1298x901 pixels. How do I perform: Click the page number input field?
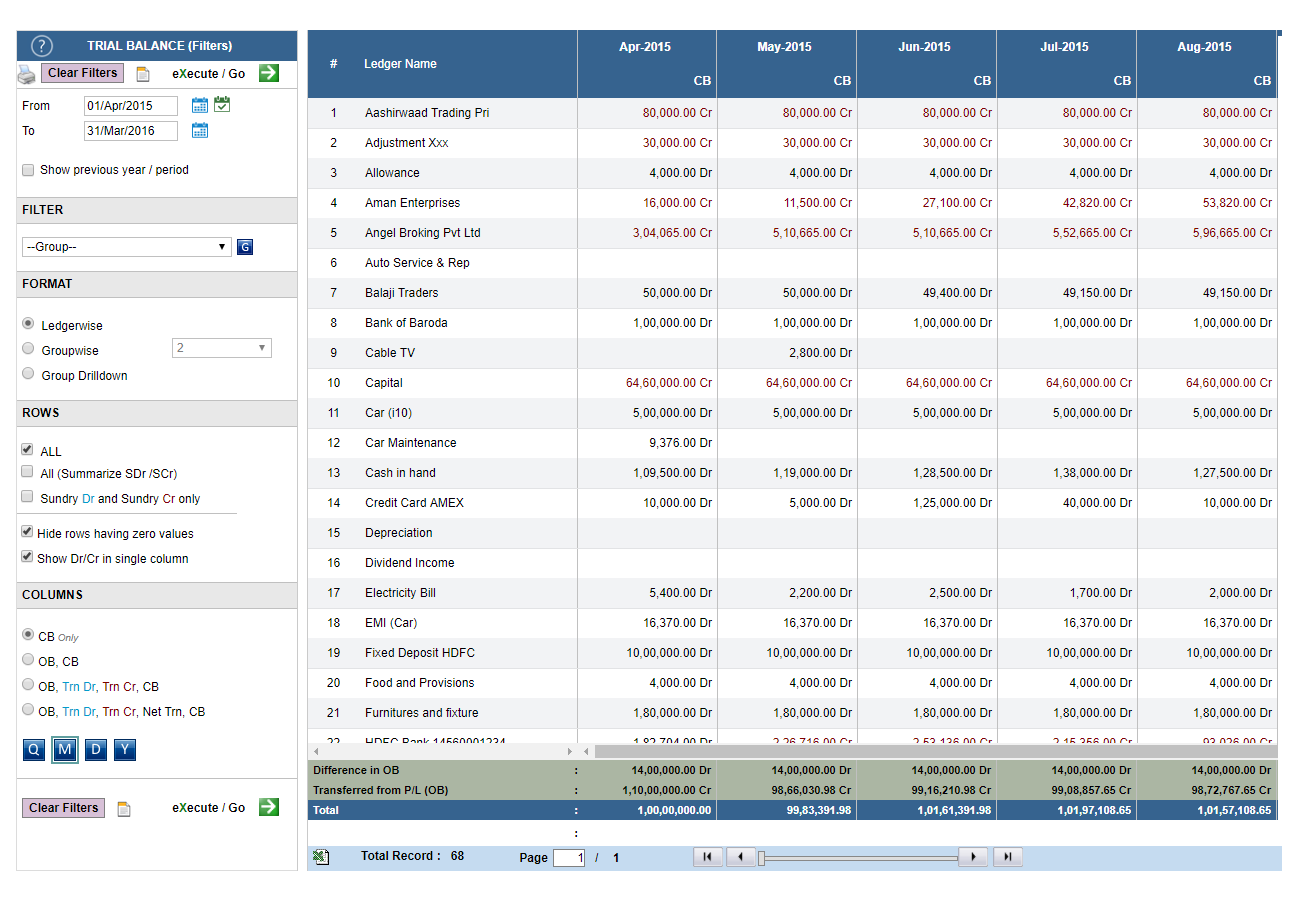[568, 858]
